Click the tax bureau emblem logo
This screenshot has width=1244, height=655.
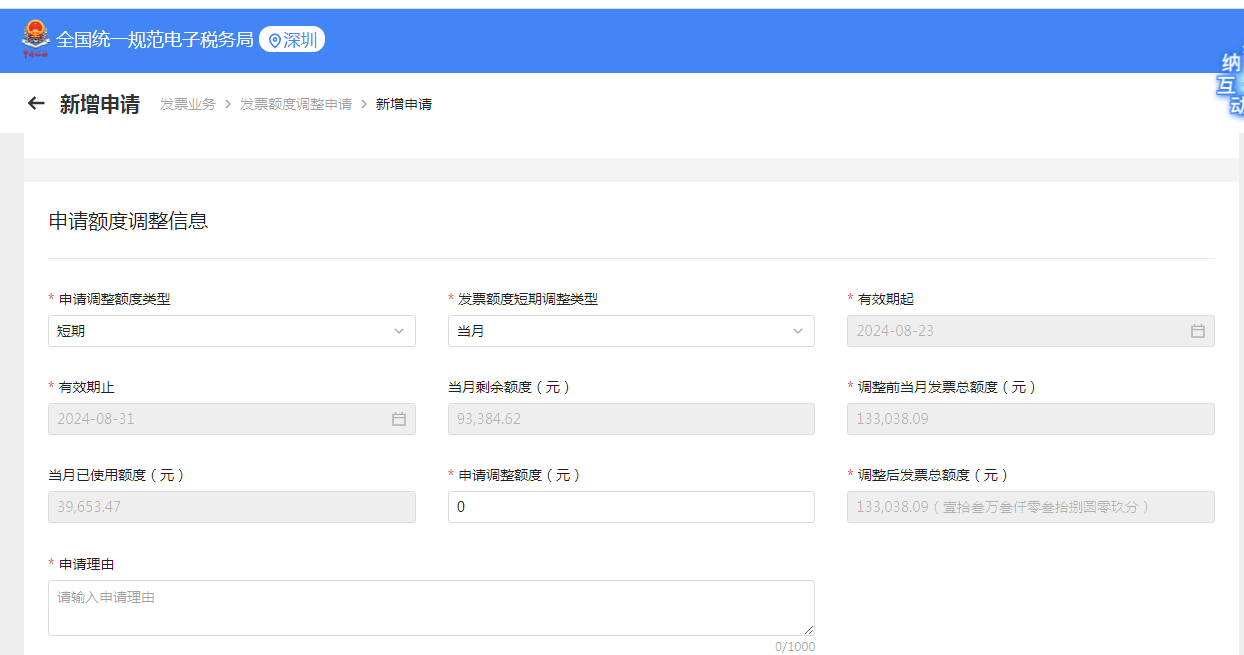pos(35,40)
